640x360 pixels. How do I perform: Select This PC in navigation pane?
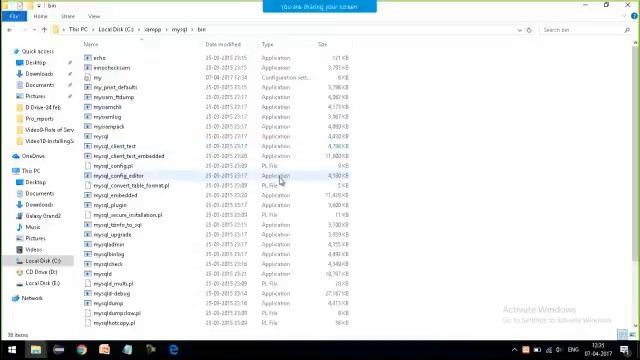[31, 171]
